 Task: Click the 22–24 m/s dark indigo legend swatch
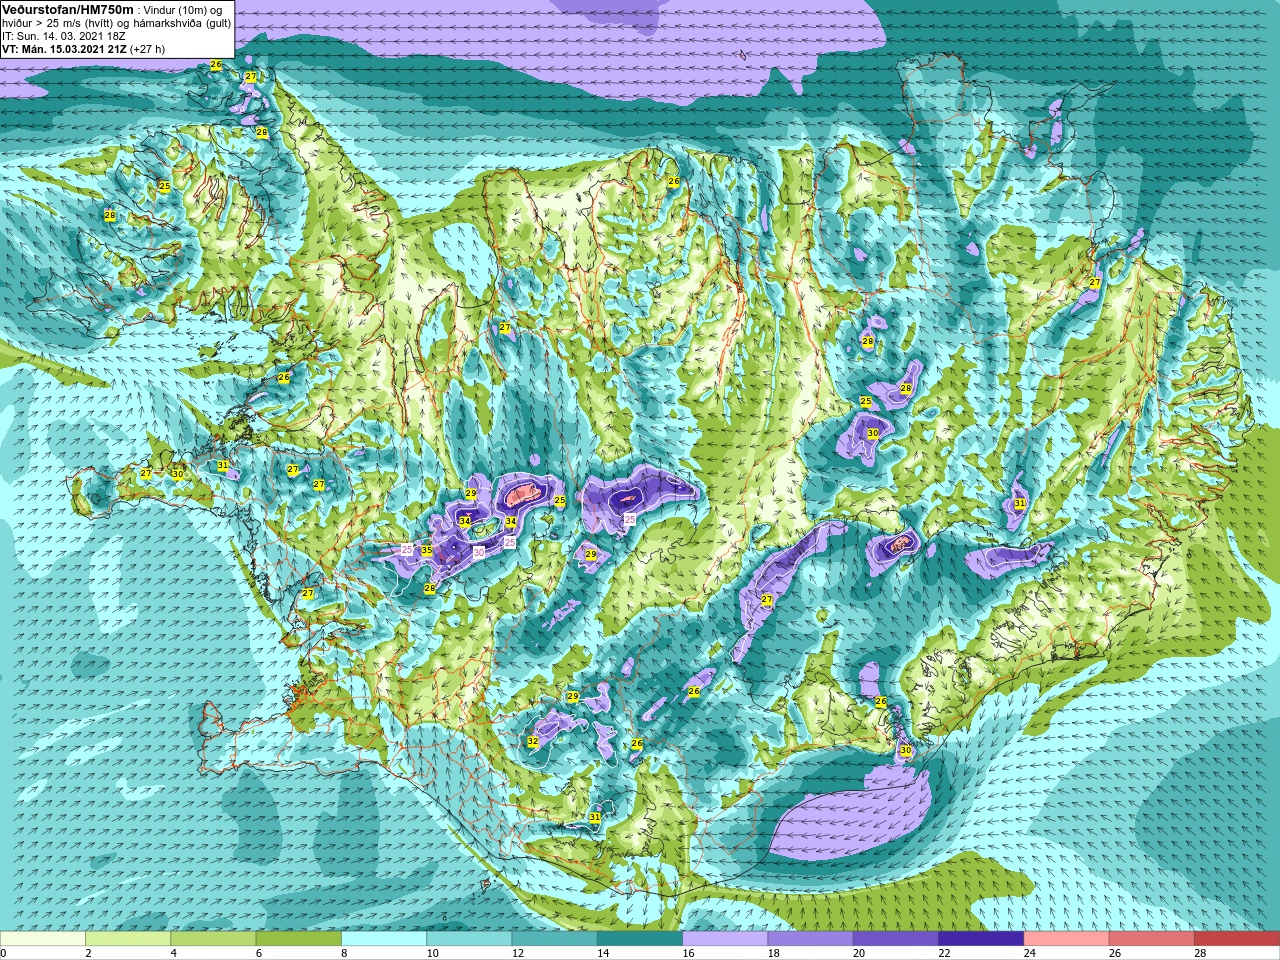tap(980, 939)
